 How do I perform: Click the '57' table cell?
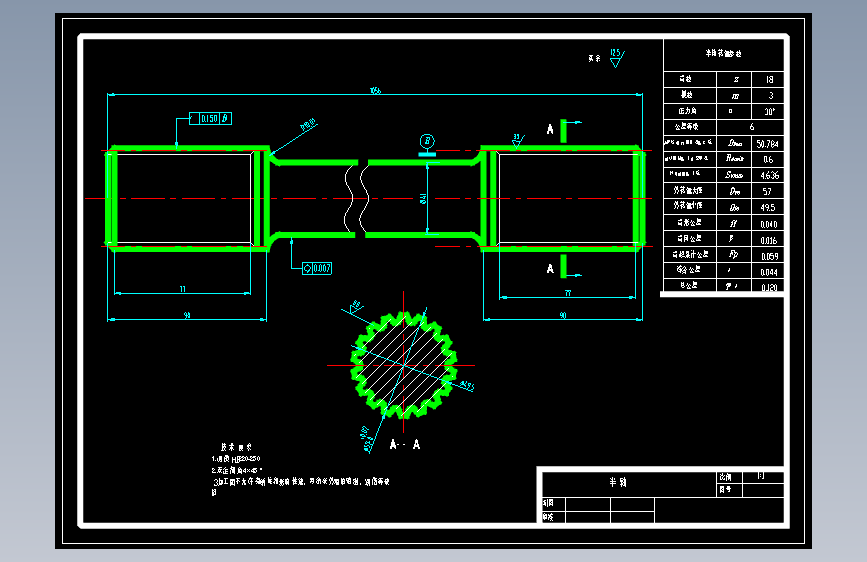tap(767, 191)
